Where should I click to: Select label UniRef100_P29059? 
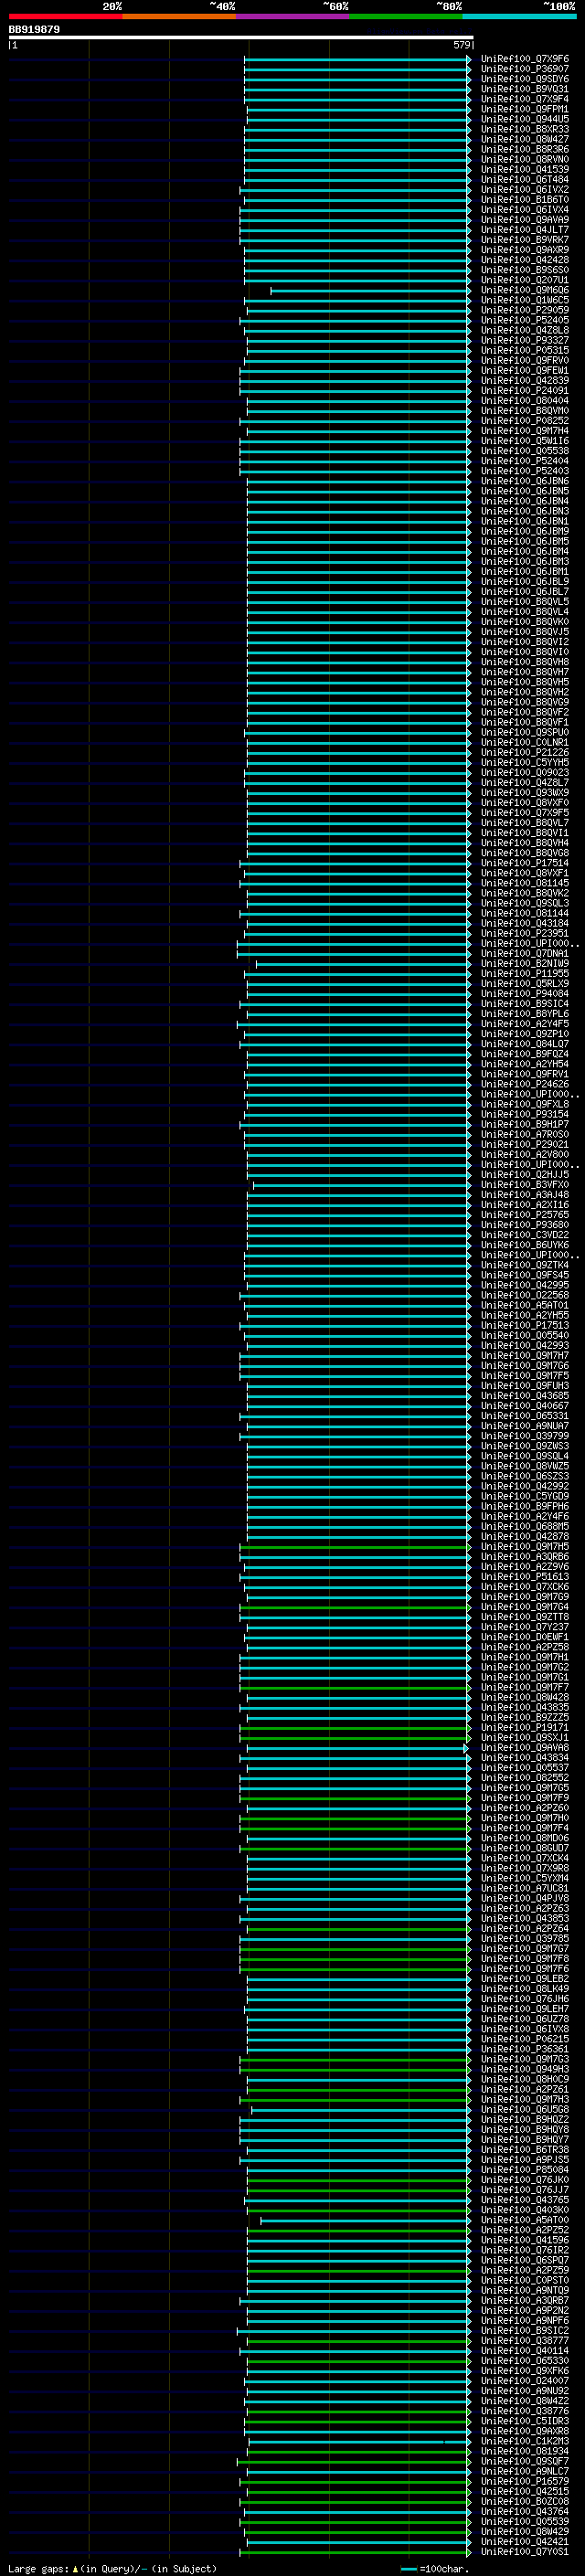[524, 310]
